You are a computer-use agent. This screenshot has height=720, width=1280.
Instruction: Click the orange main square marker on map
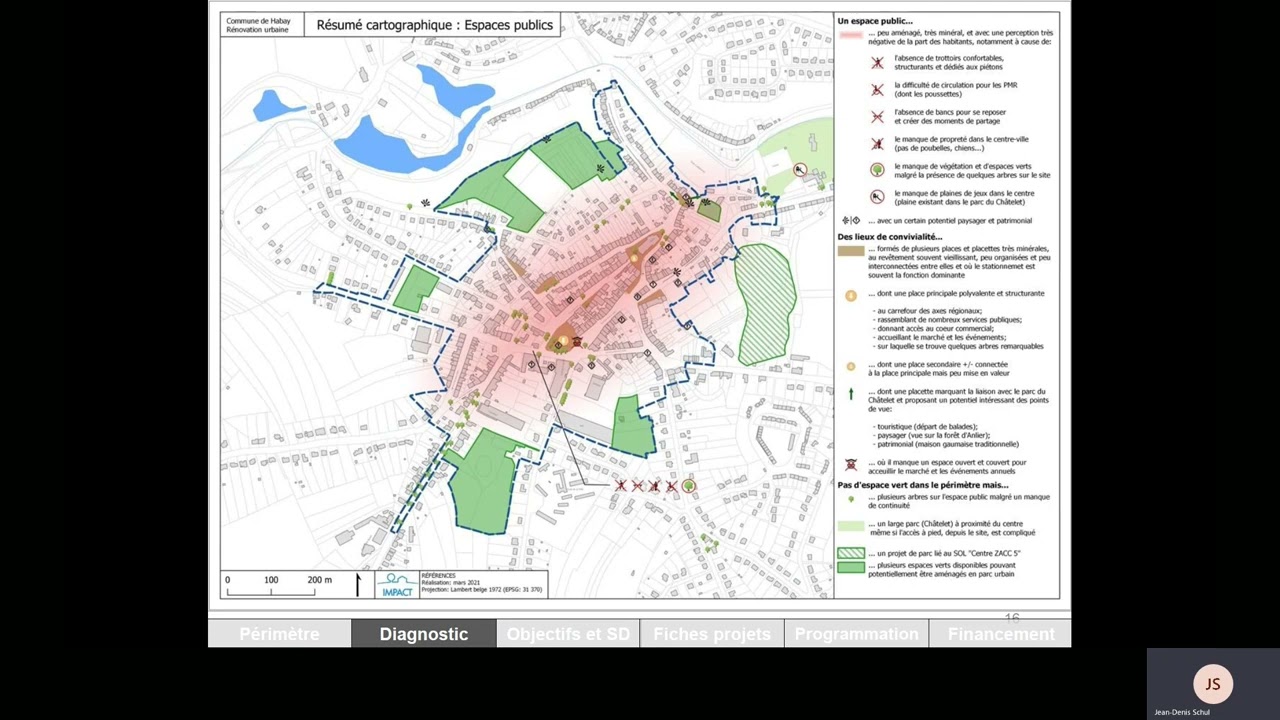(564, 342)
